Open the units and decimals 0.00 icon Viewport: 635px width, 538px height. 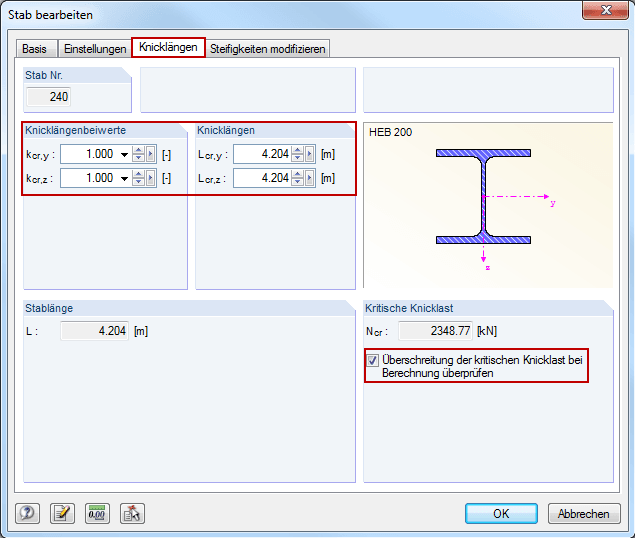(97, 513)
